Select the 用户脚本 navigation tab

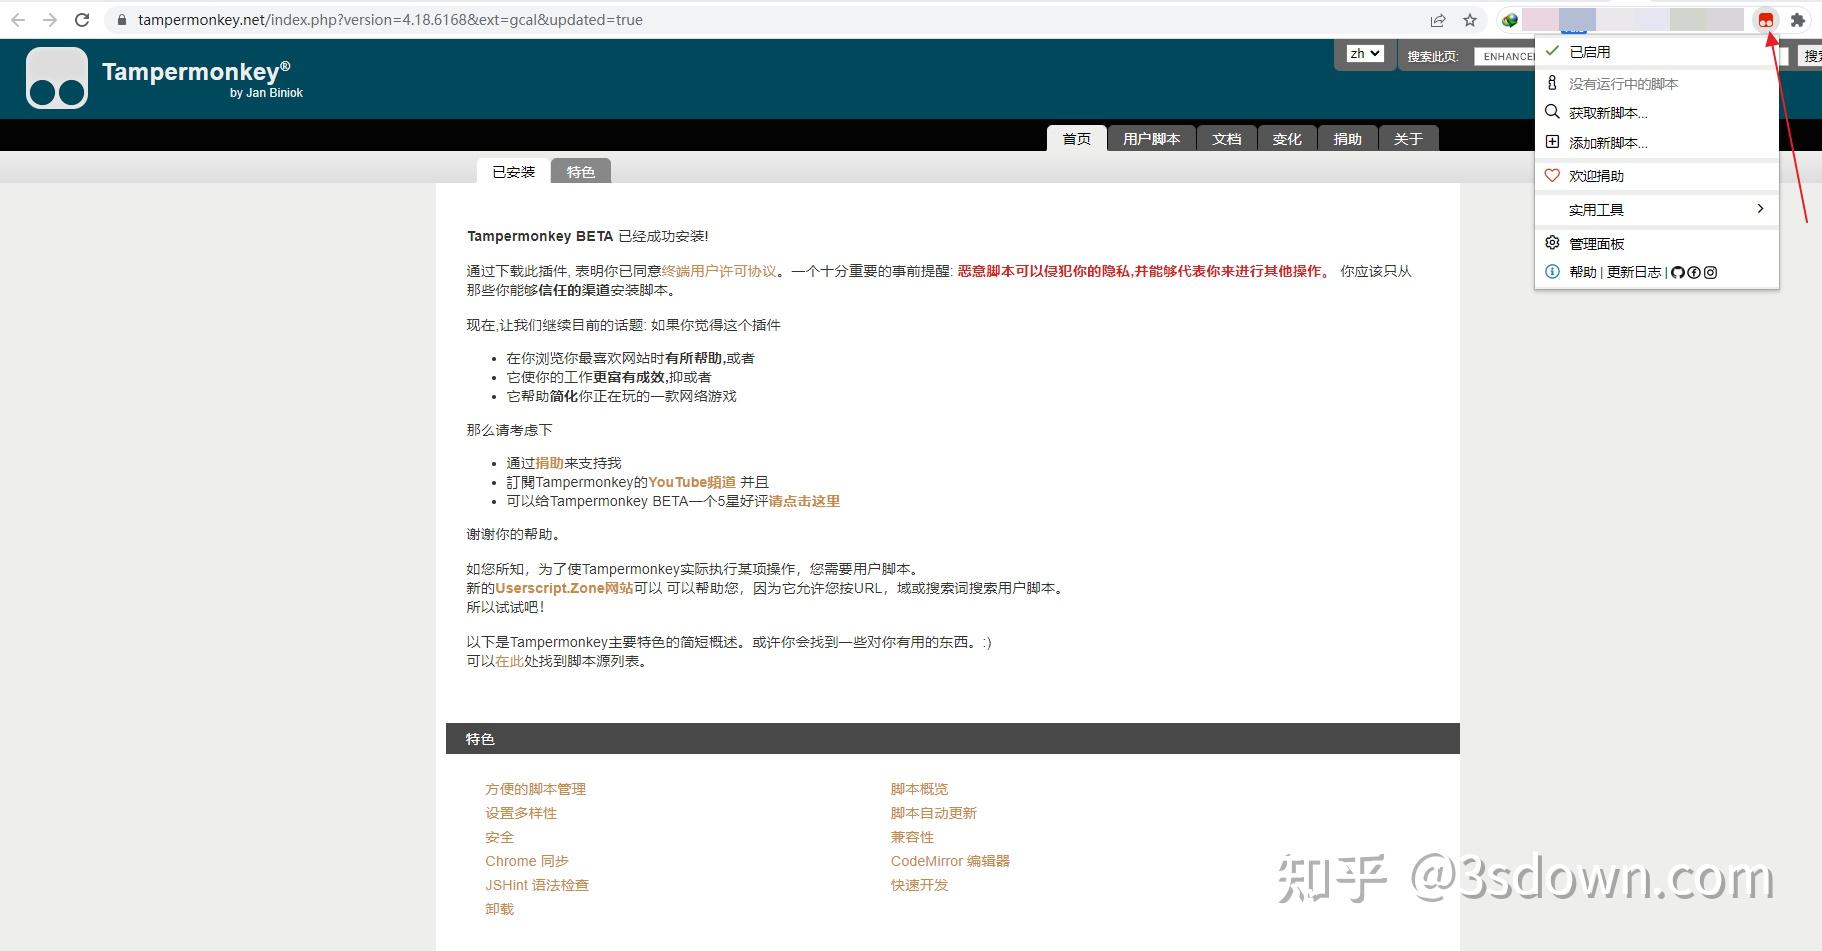click(1151, 139)
